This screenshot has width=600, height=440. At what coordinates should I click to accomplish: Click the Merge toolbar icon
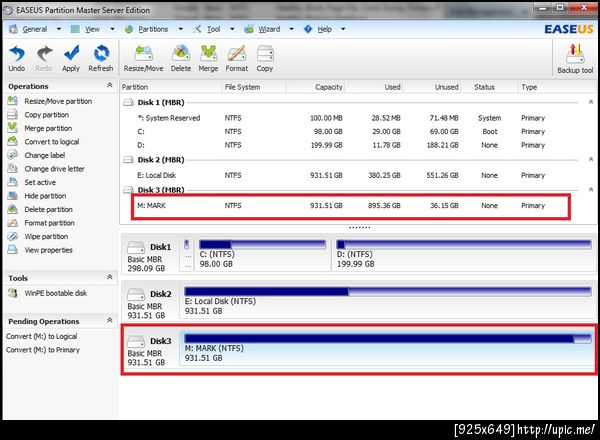(x=209, y=53)
